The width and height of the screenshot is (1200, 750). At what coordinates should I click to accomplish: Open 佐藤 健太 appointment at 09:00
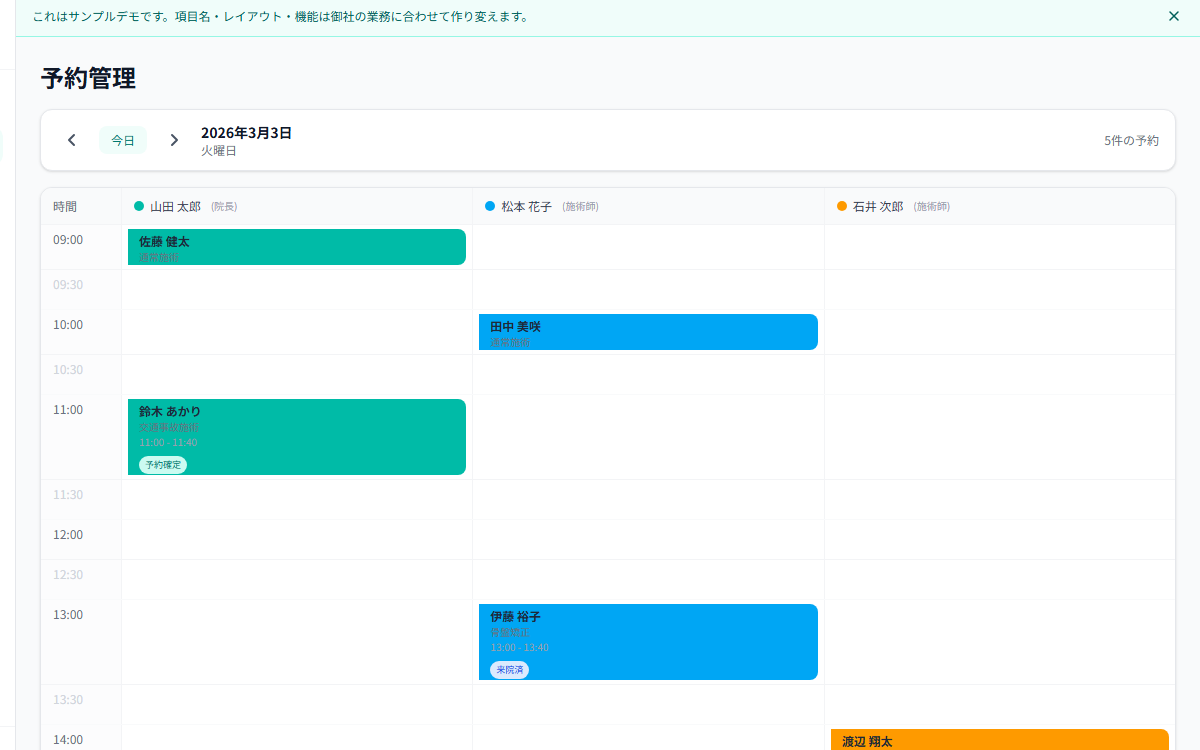click(x=297, y=247)
